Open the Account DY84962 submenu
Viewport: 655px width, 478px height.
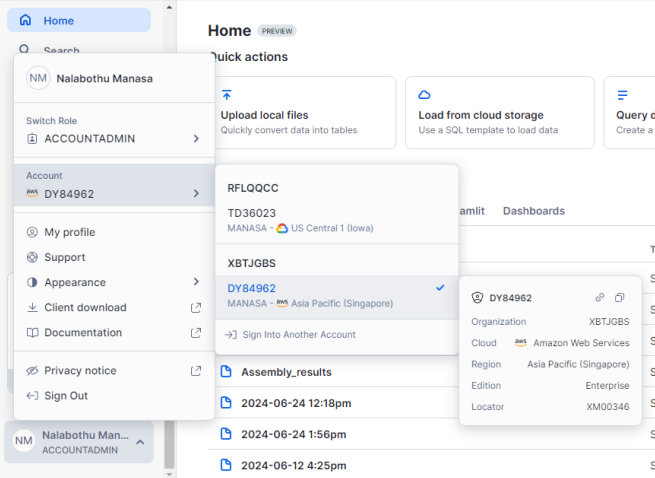113,193
